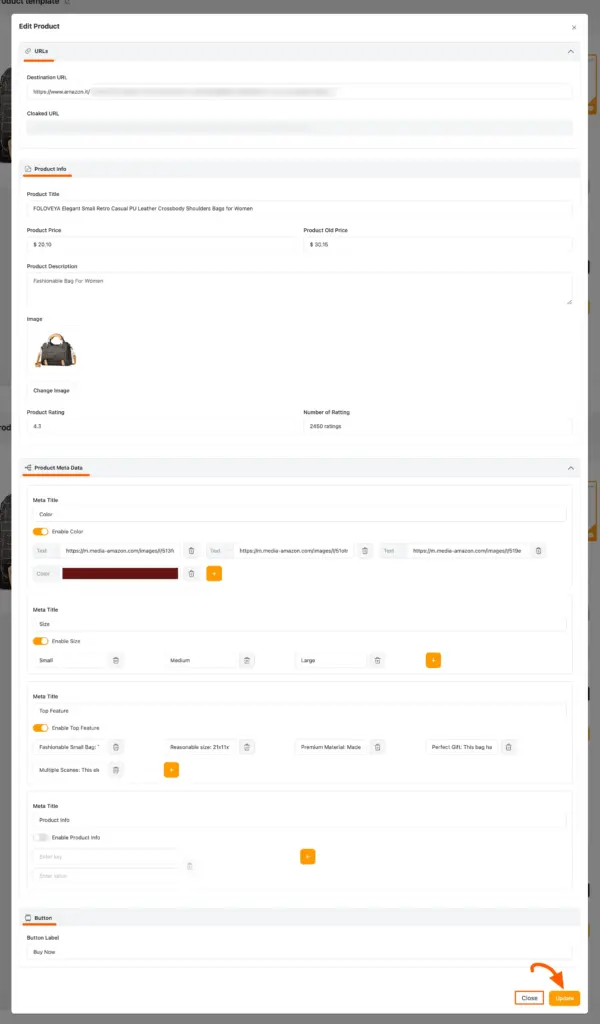Select the Product Meta Data section header
This screenshot has width=600, height=1024.
[x=300, y=468]
